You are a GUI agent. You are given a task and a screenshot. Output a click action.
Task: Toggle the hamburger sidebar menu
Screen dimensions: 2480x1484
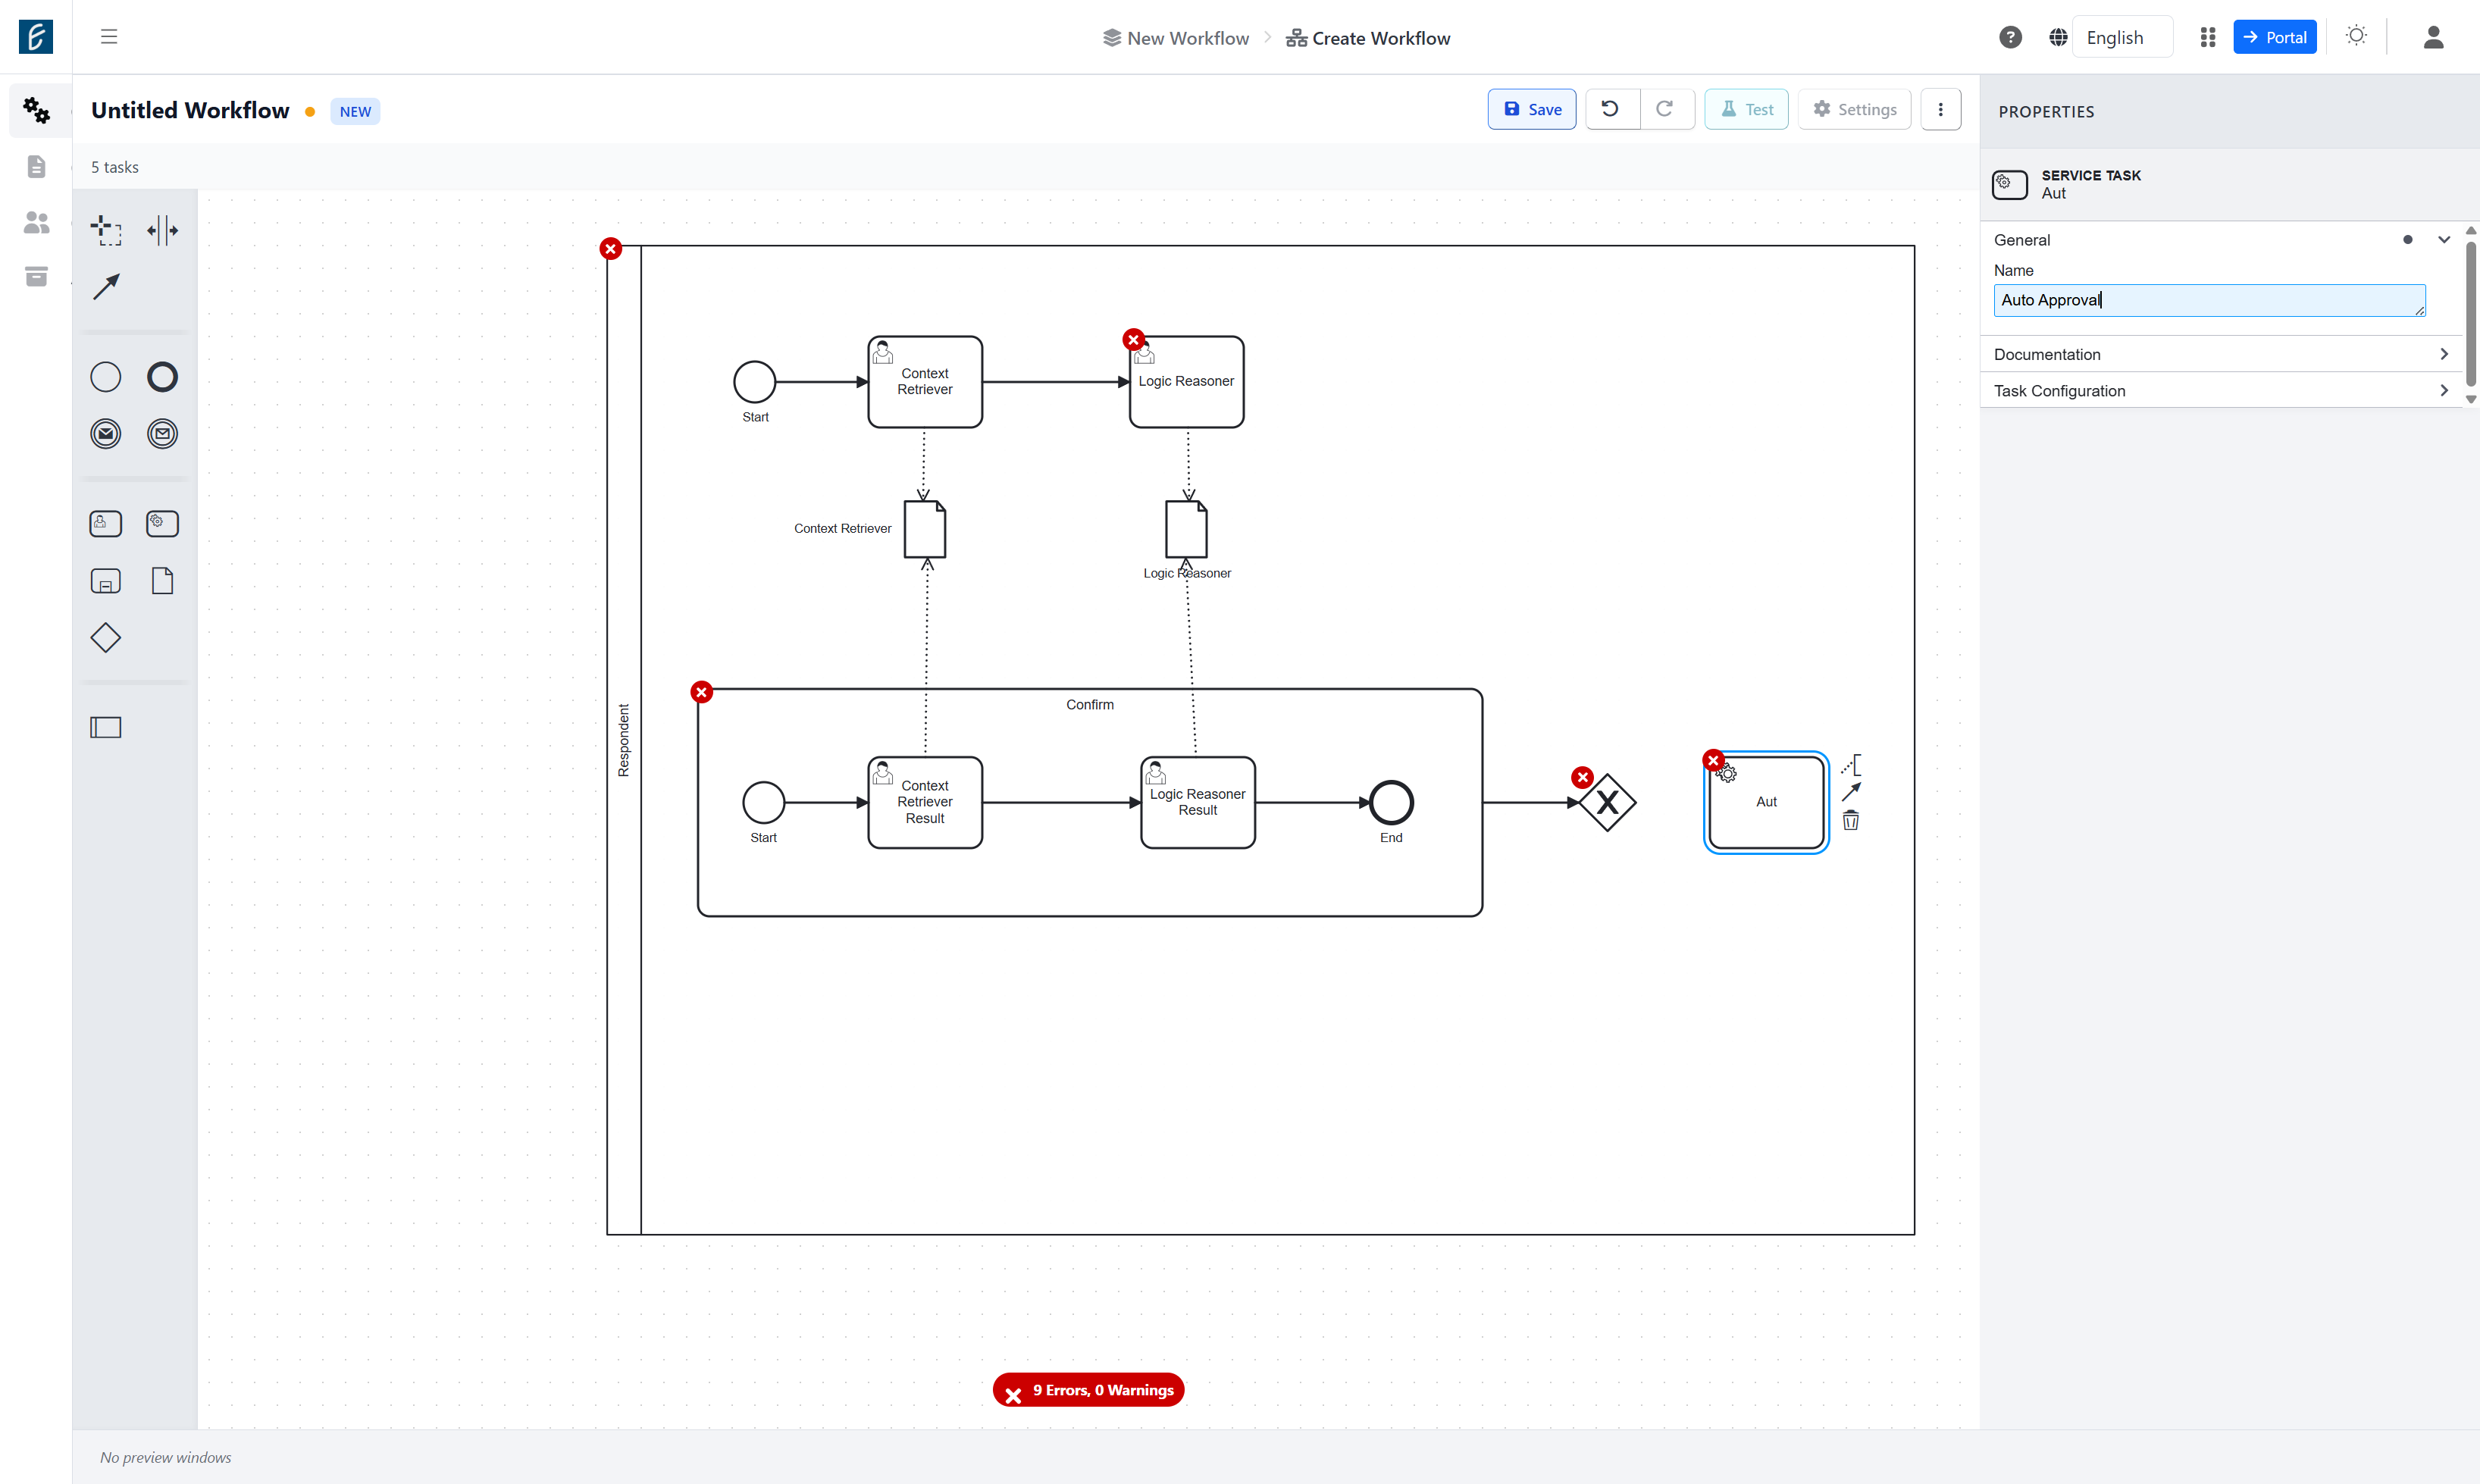click(109, 37)
